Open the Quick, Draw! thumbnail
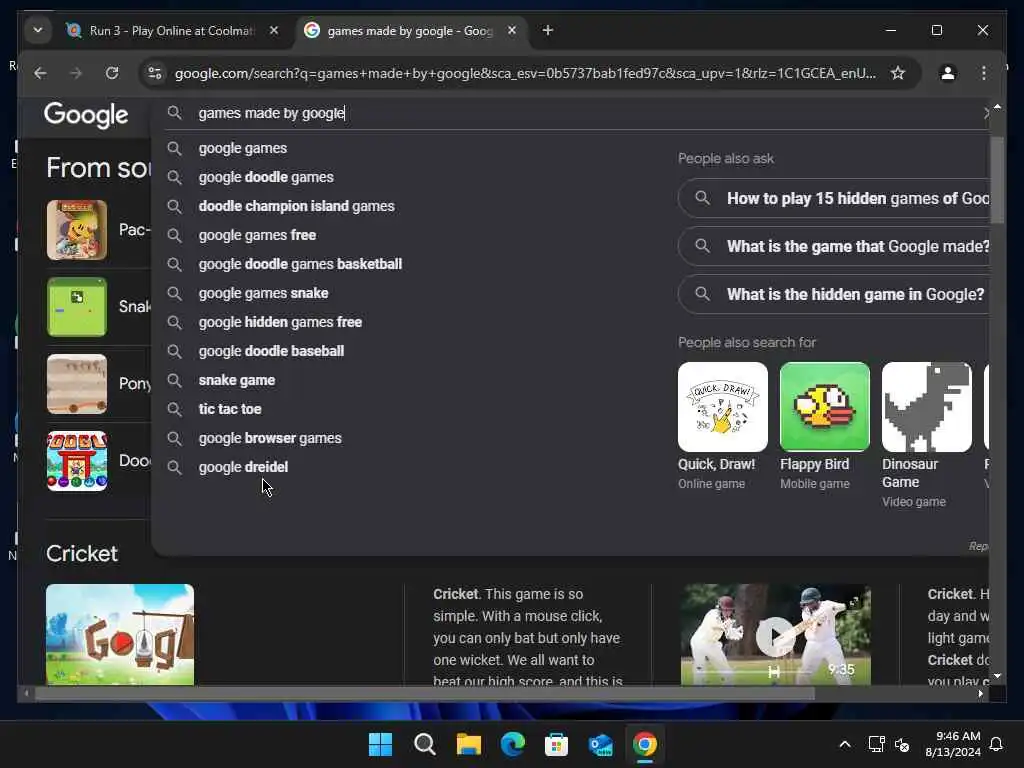The image size is (1024, 768). (722, 407)
